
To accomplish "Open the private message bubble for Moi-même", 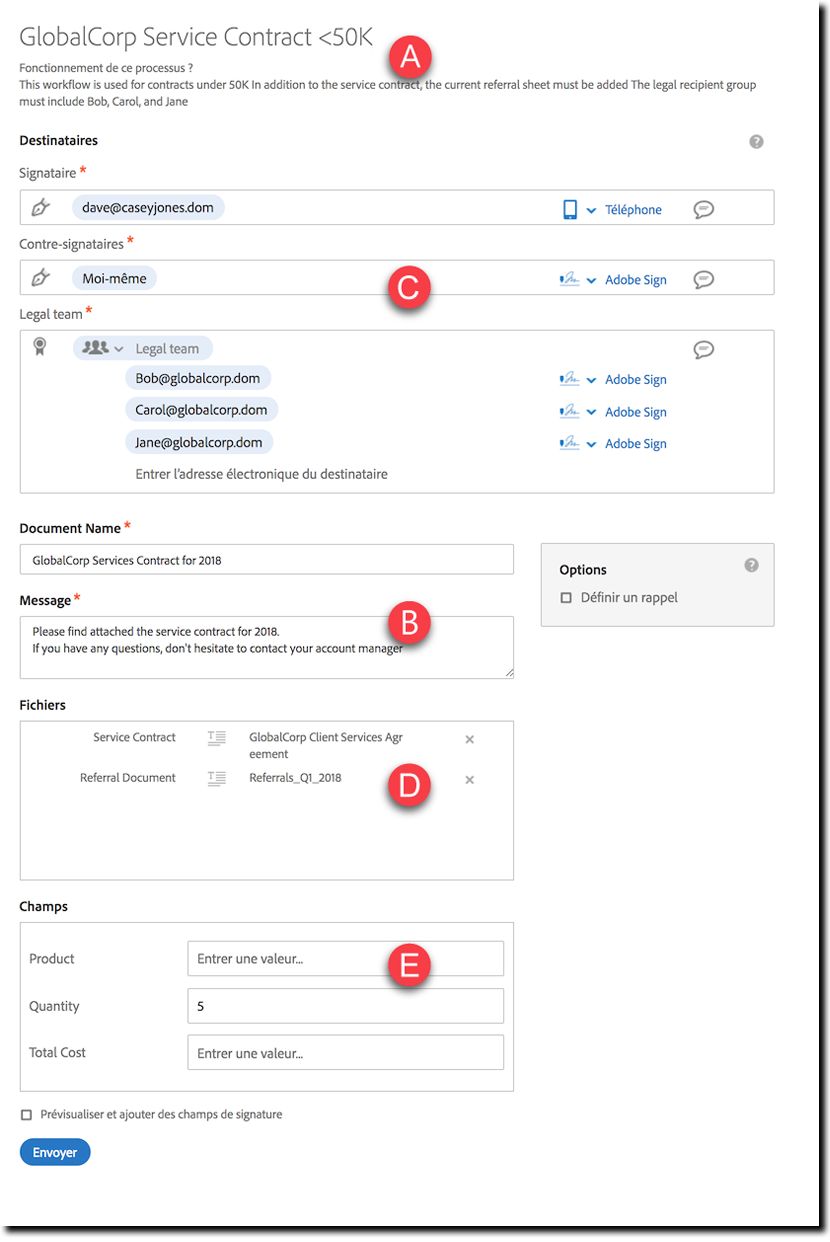I will (x=704, y=280).
